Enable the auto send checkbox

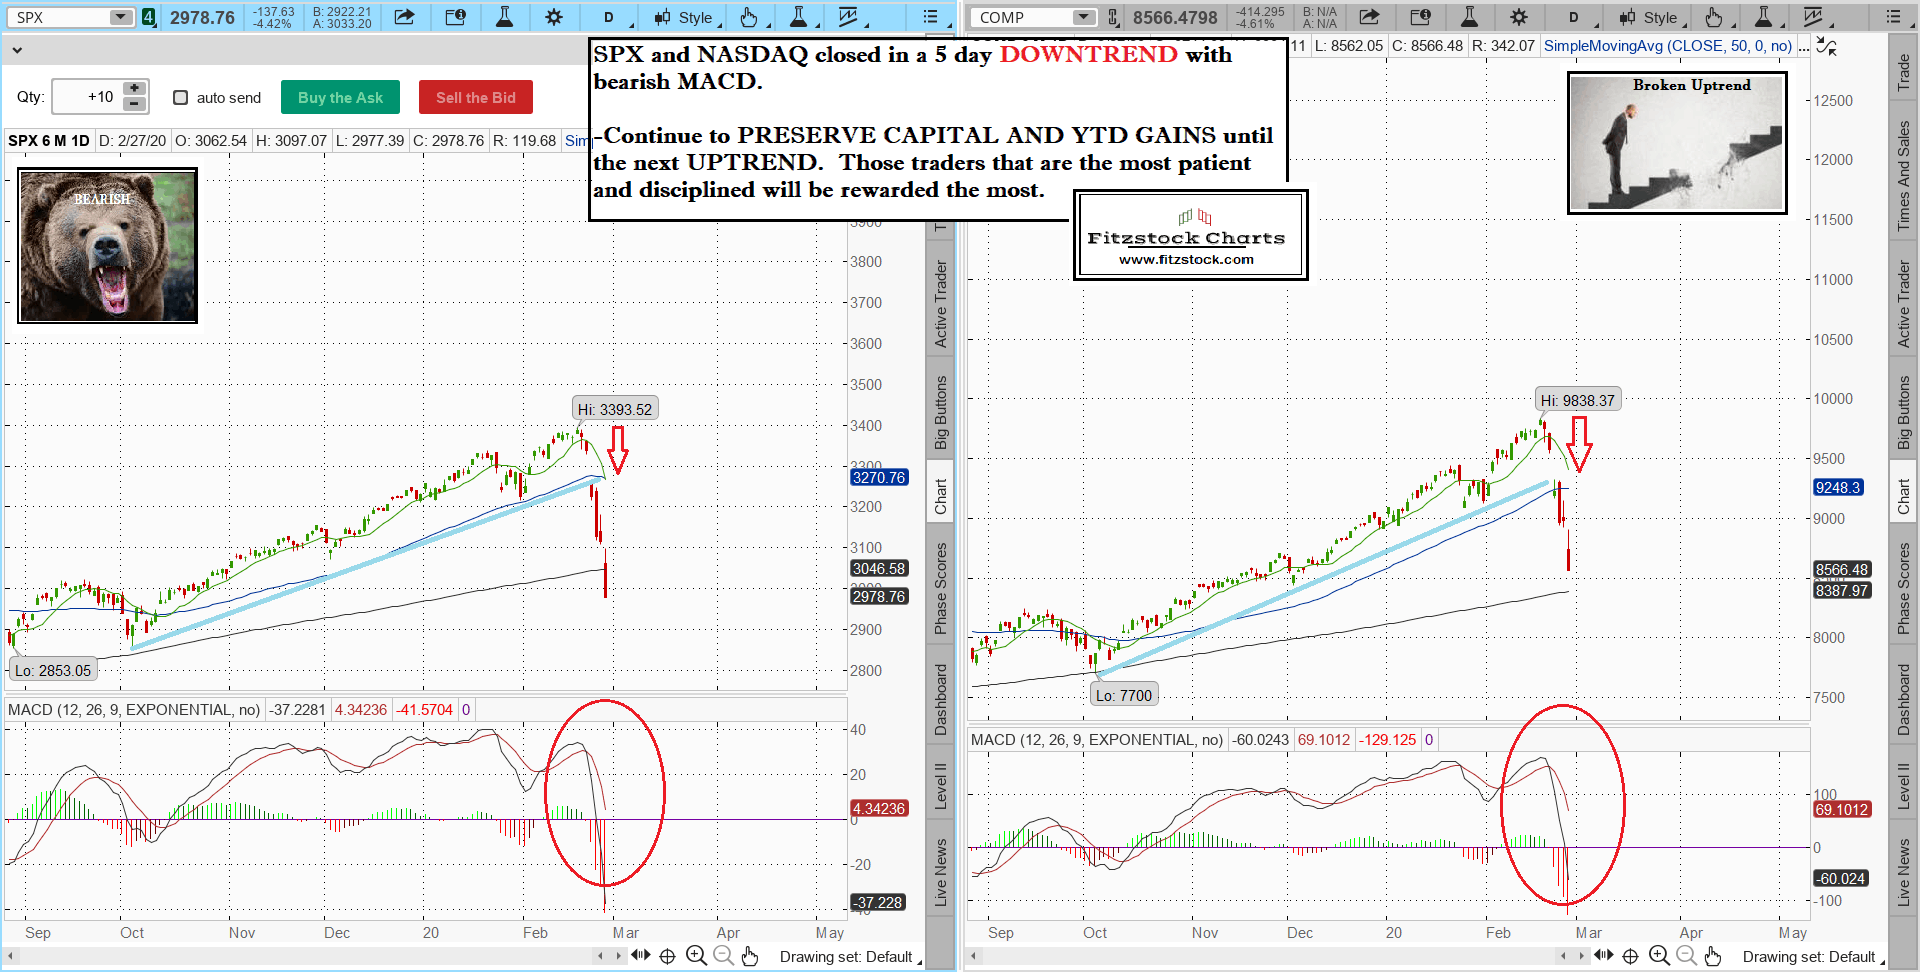point(181,97)
